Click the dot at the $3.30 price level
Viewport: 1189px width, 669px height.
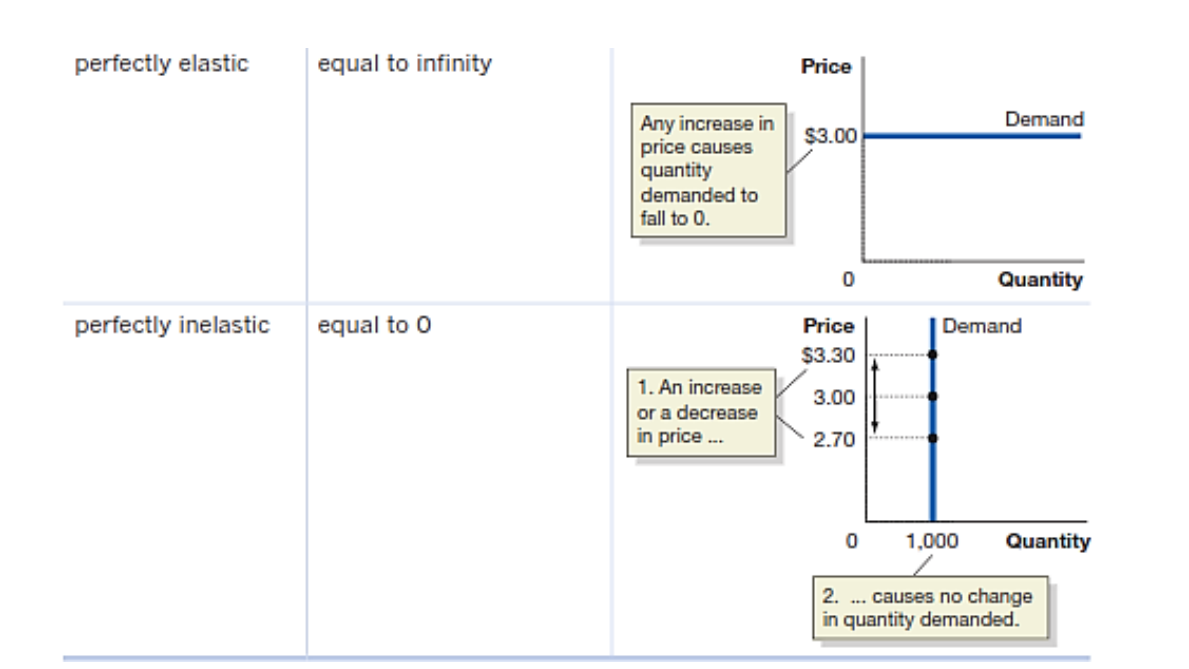pos(932,354)
